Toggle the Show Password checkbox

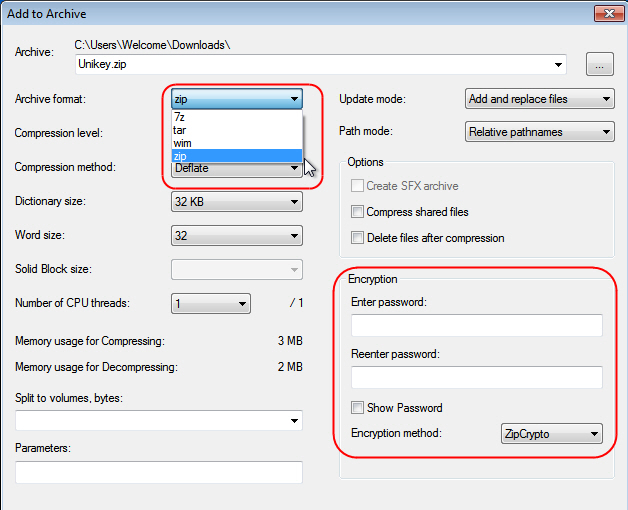point(357,408)
